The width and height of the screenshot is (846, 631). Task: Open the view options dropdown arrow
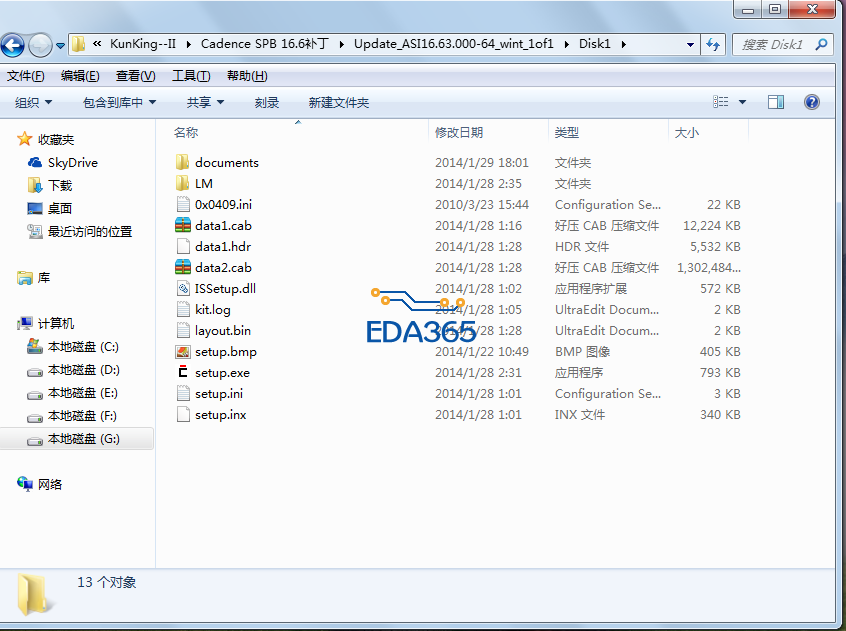click(x=742, y=102)
